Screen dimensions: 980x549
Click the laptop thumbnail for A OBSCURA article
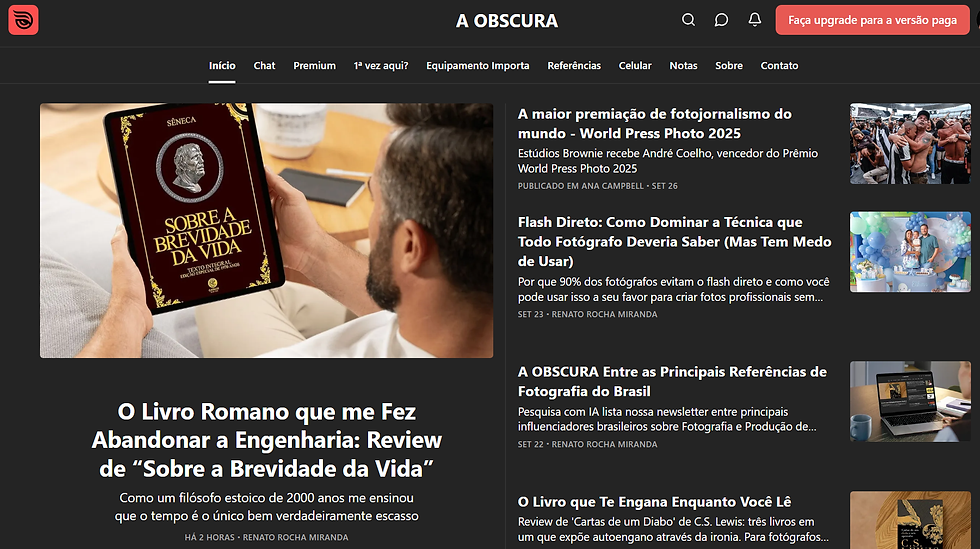(x=910, y=401)
